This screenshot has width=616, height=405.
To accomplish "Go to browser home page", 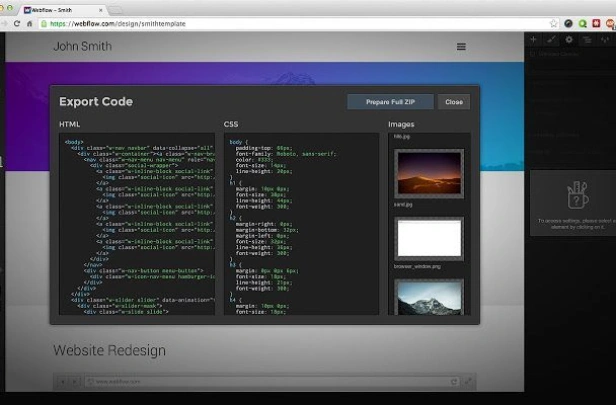I will [29, 24].
